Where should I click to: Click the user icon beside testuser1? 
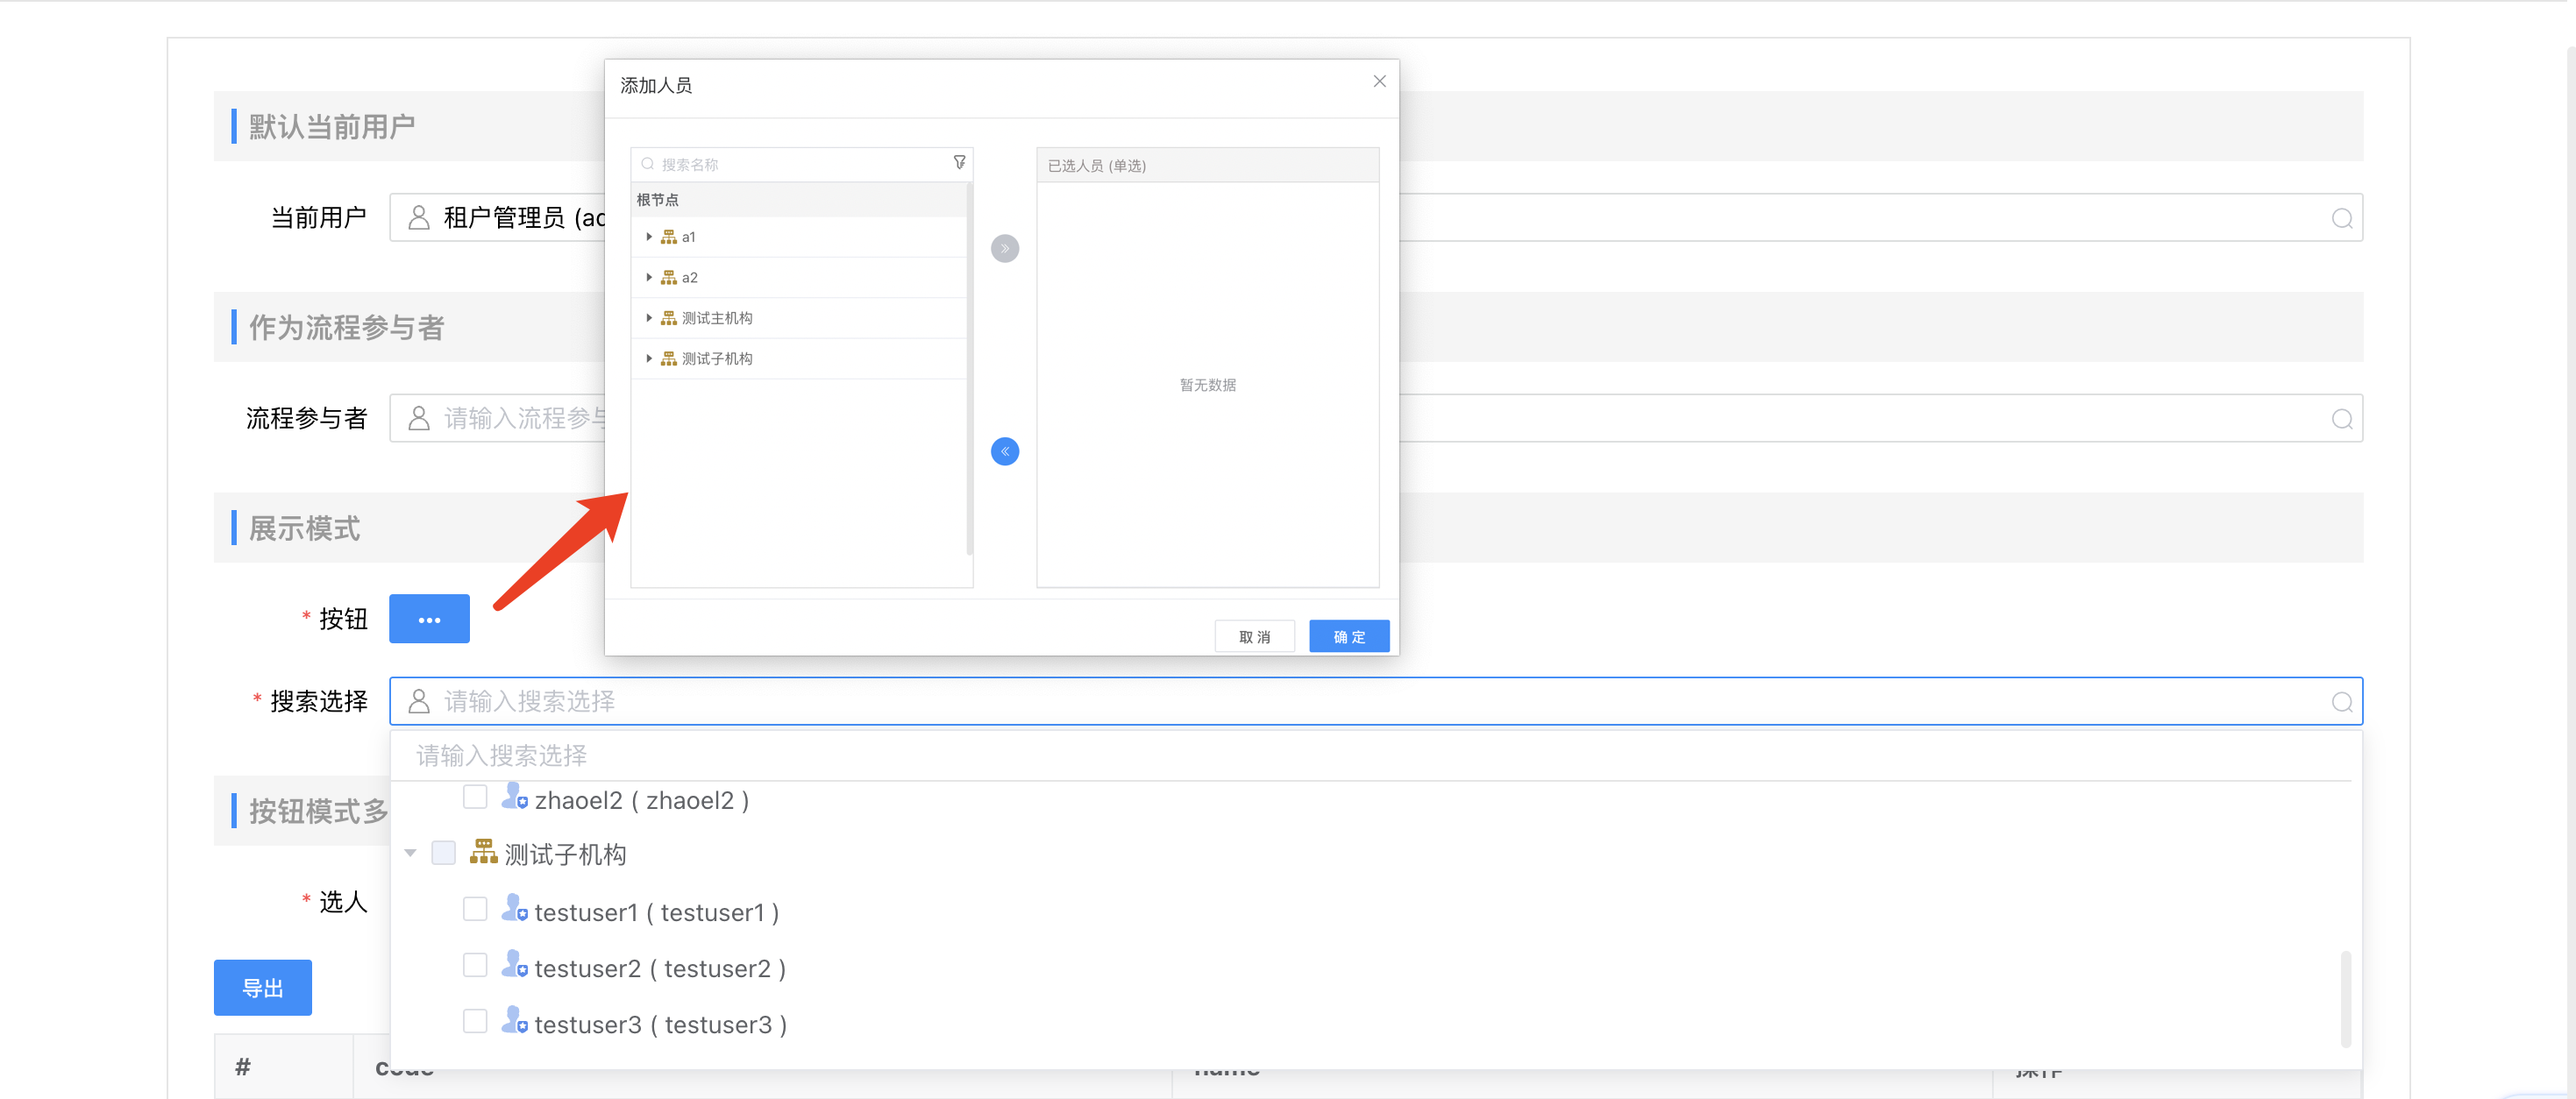point(513,909)
